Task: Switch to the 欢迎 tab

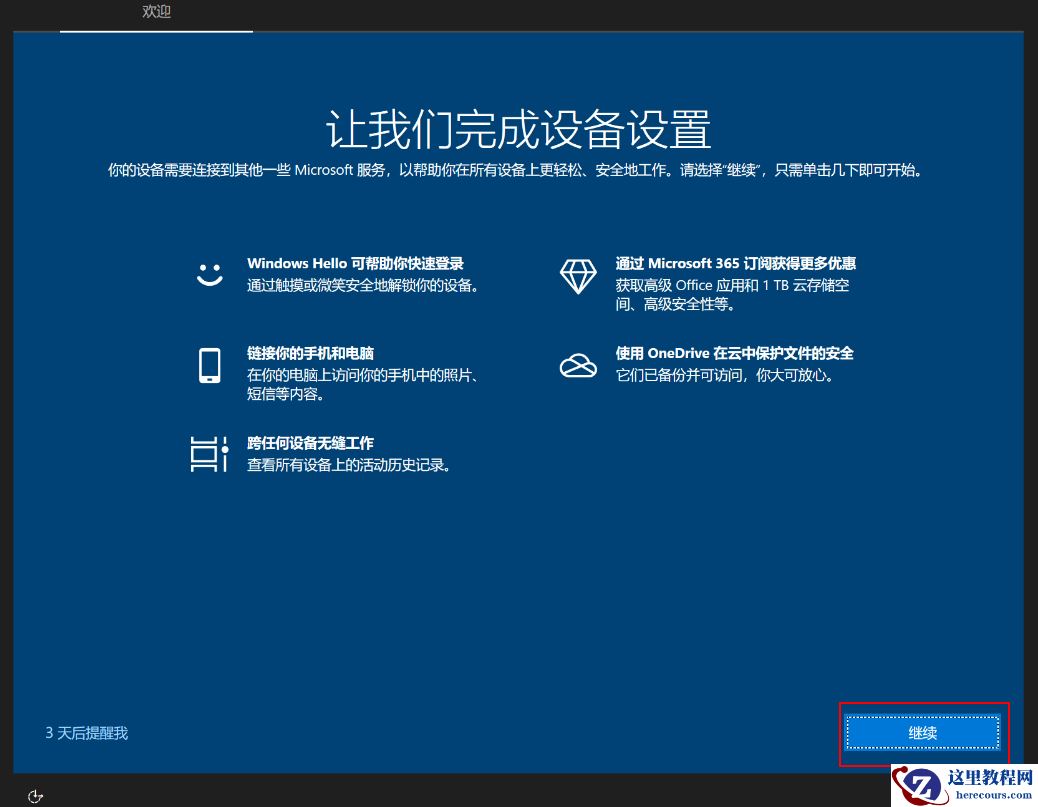Action: click(x=156, y=13)
